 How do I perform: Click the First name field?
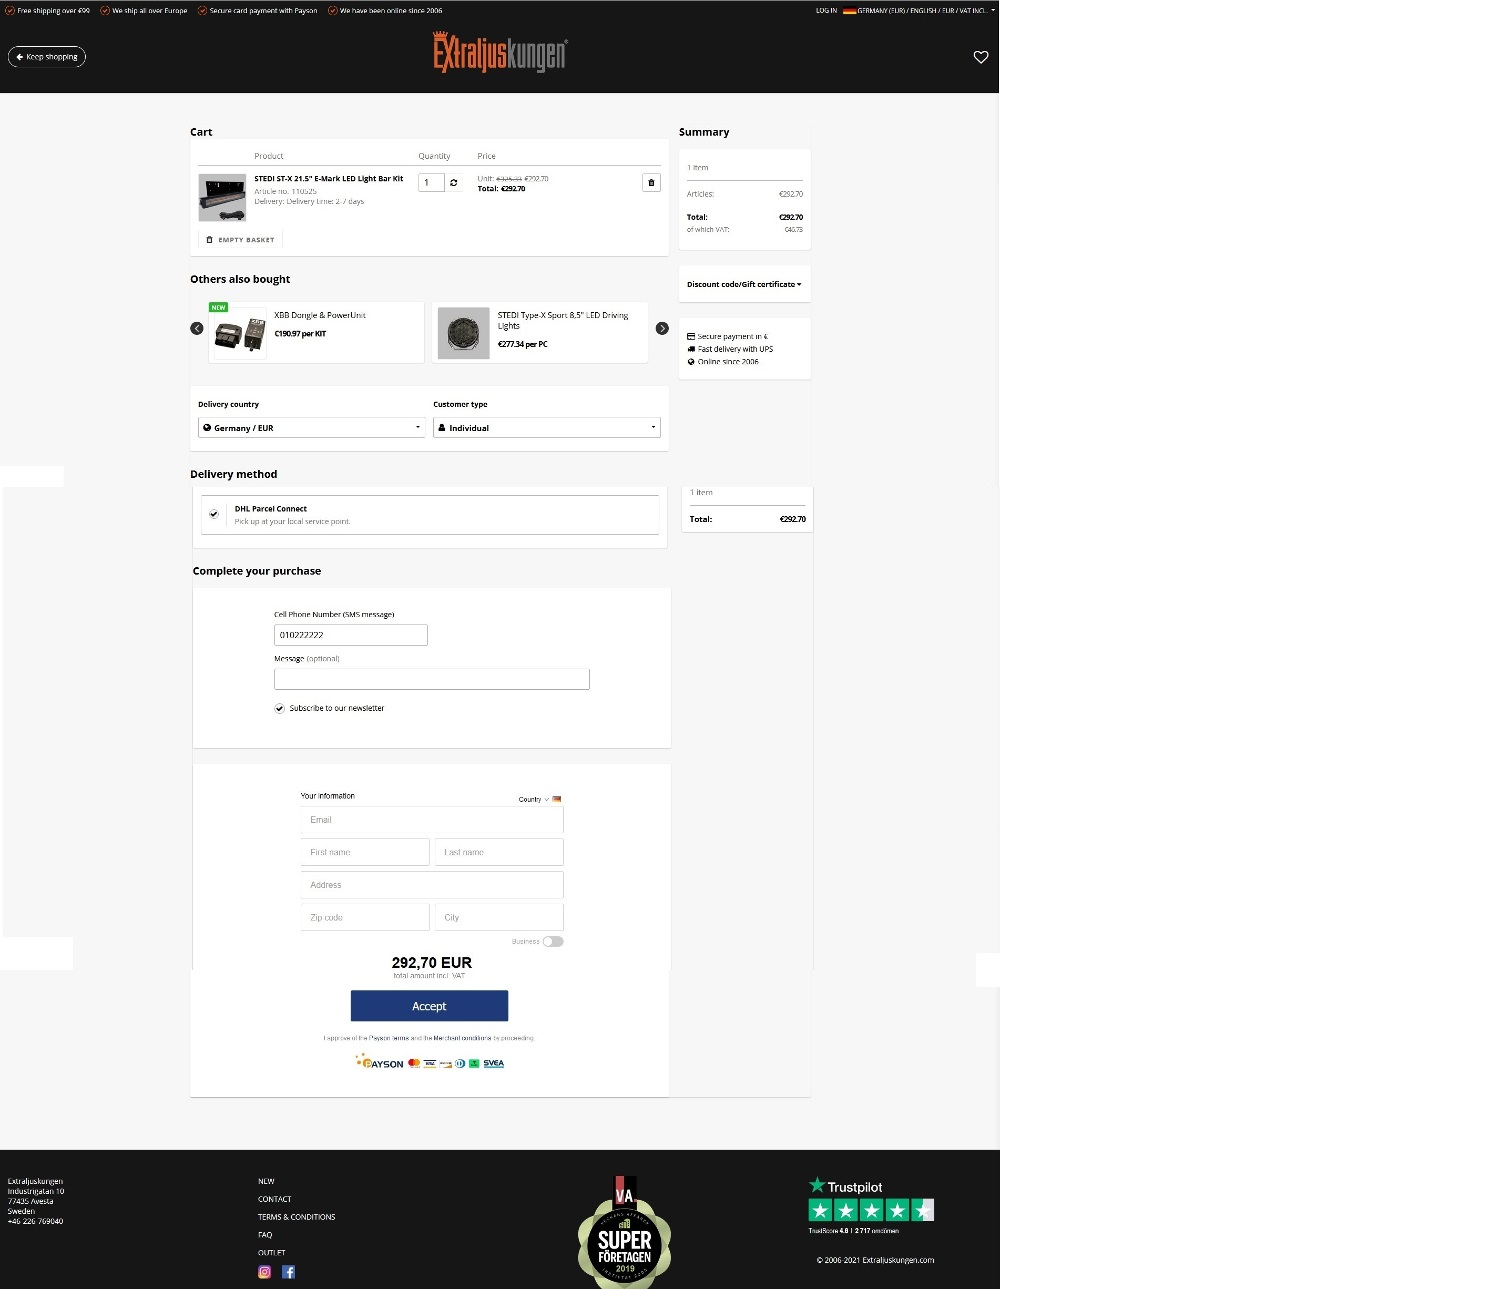[365, 852]
